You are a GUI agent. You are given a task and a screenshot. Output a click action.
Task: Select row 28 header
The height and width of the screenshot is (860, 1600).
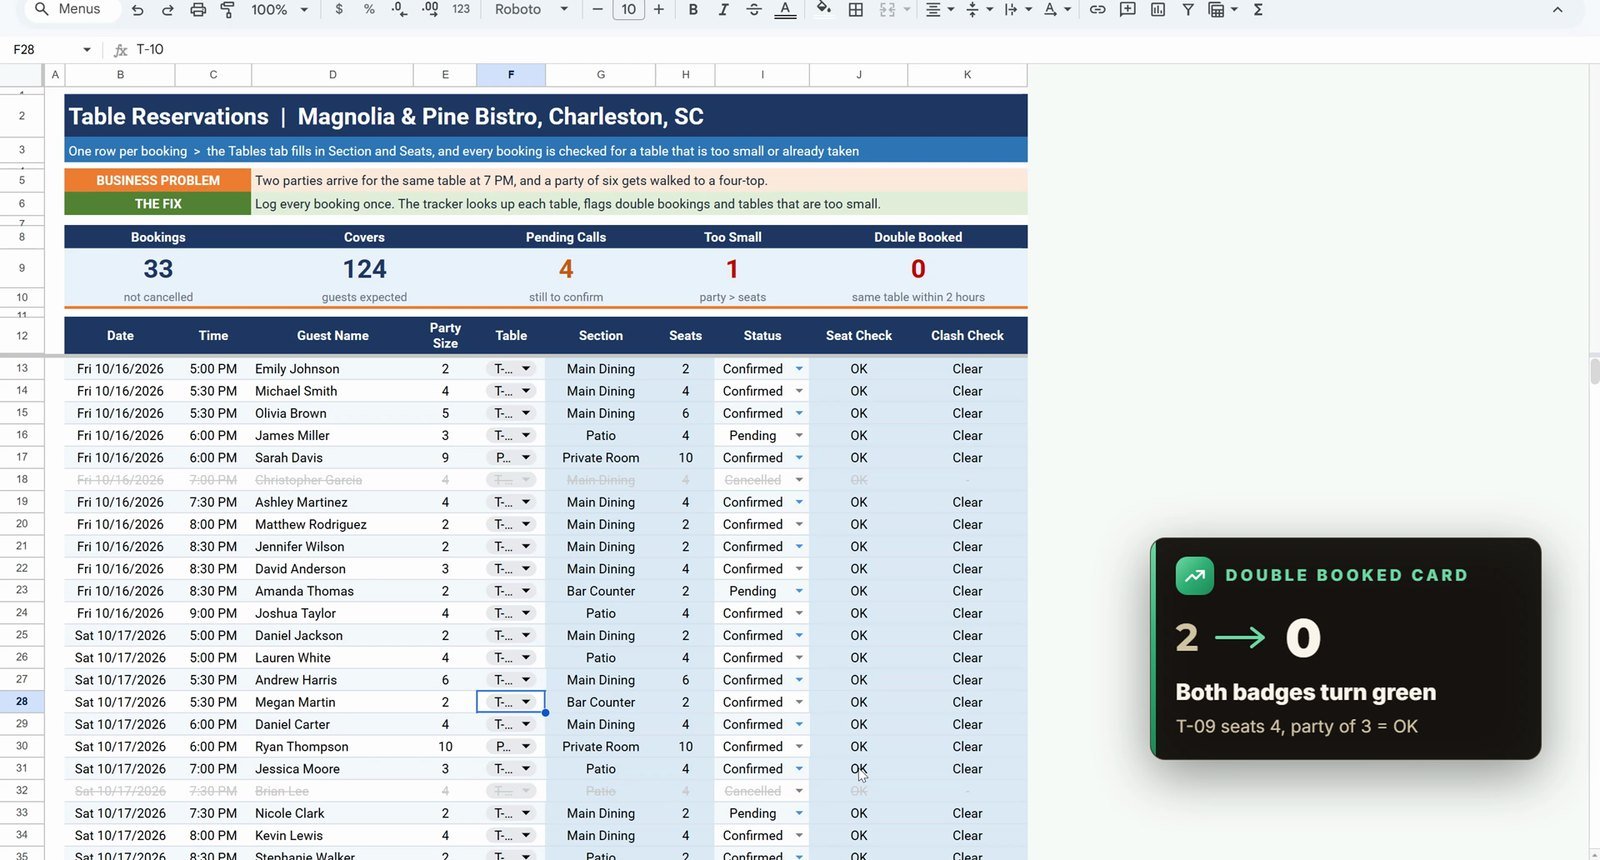tap(22, 702)
